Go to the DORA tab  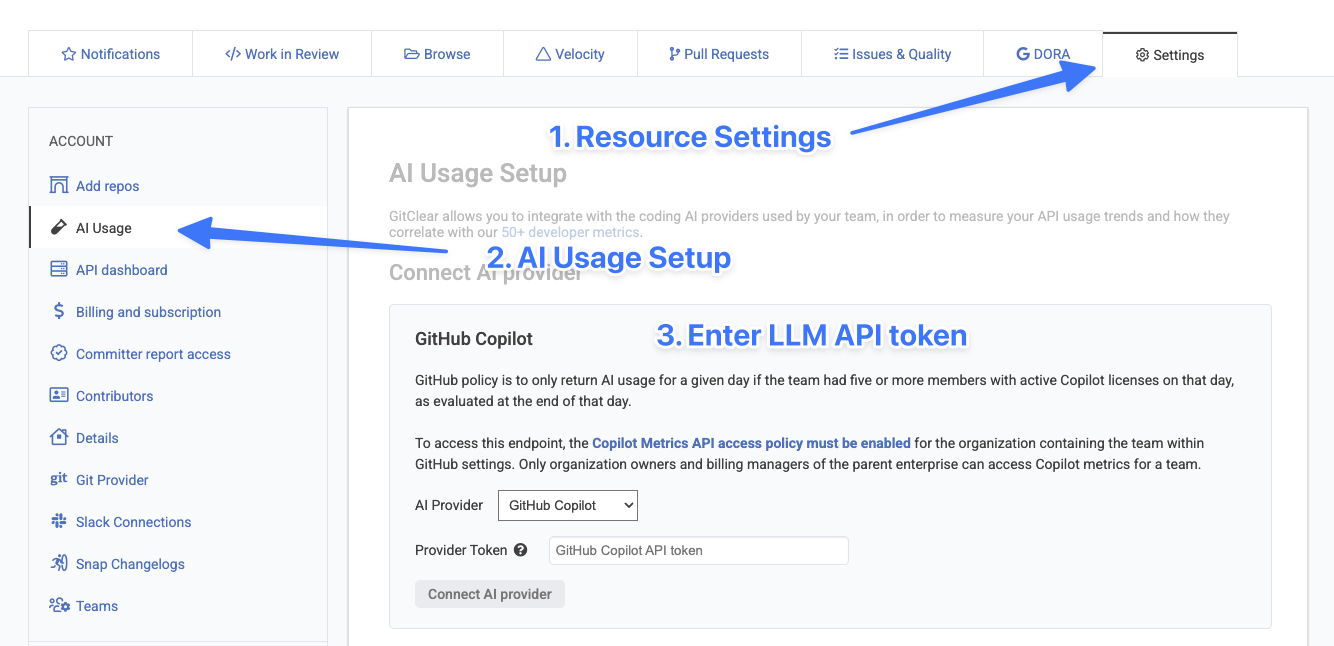1043,54
